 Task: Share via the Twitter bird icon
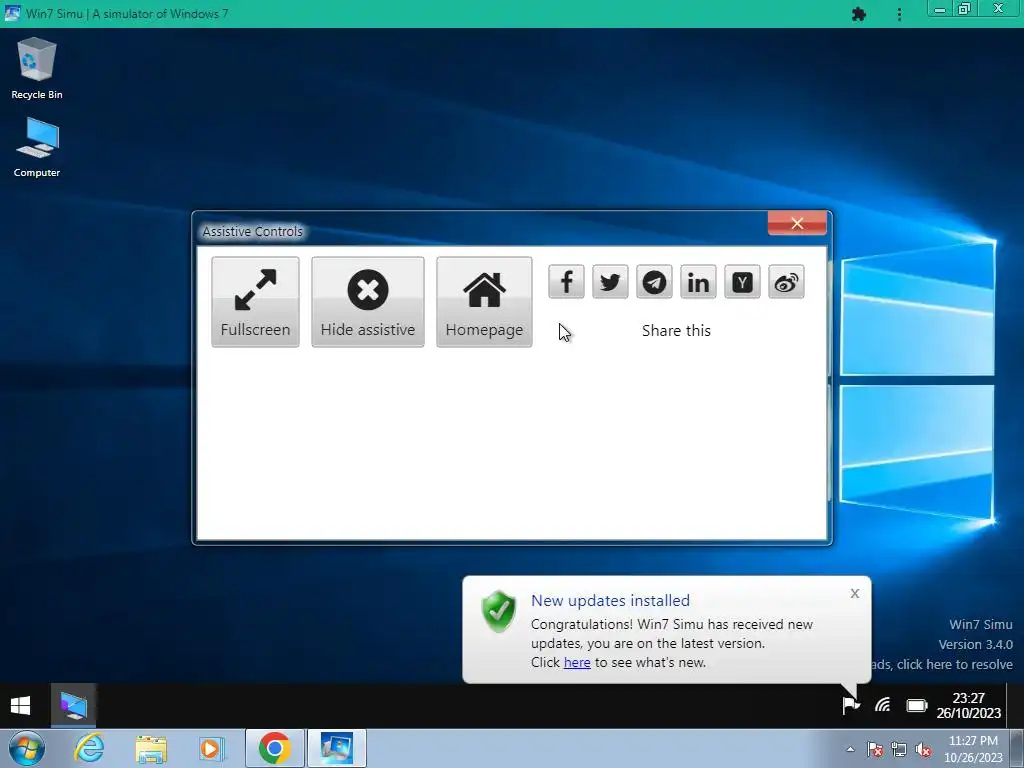610,282
